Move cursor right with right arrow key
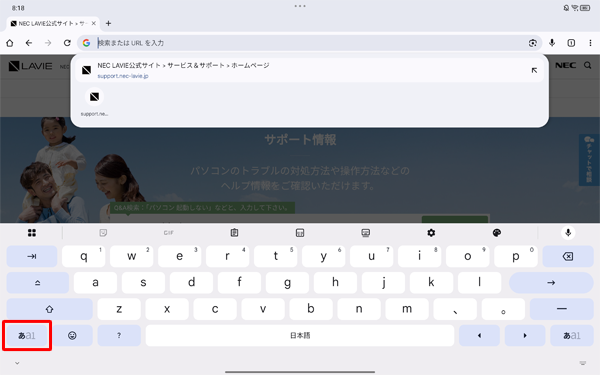Screen dimensions: 600x375 (x=525, y=336)
